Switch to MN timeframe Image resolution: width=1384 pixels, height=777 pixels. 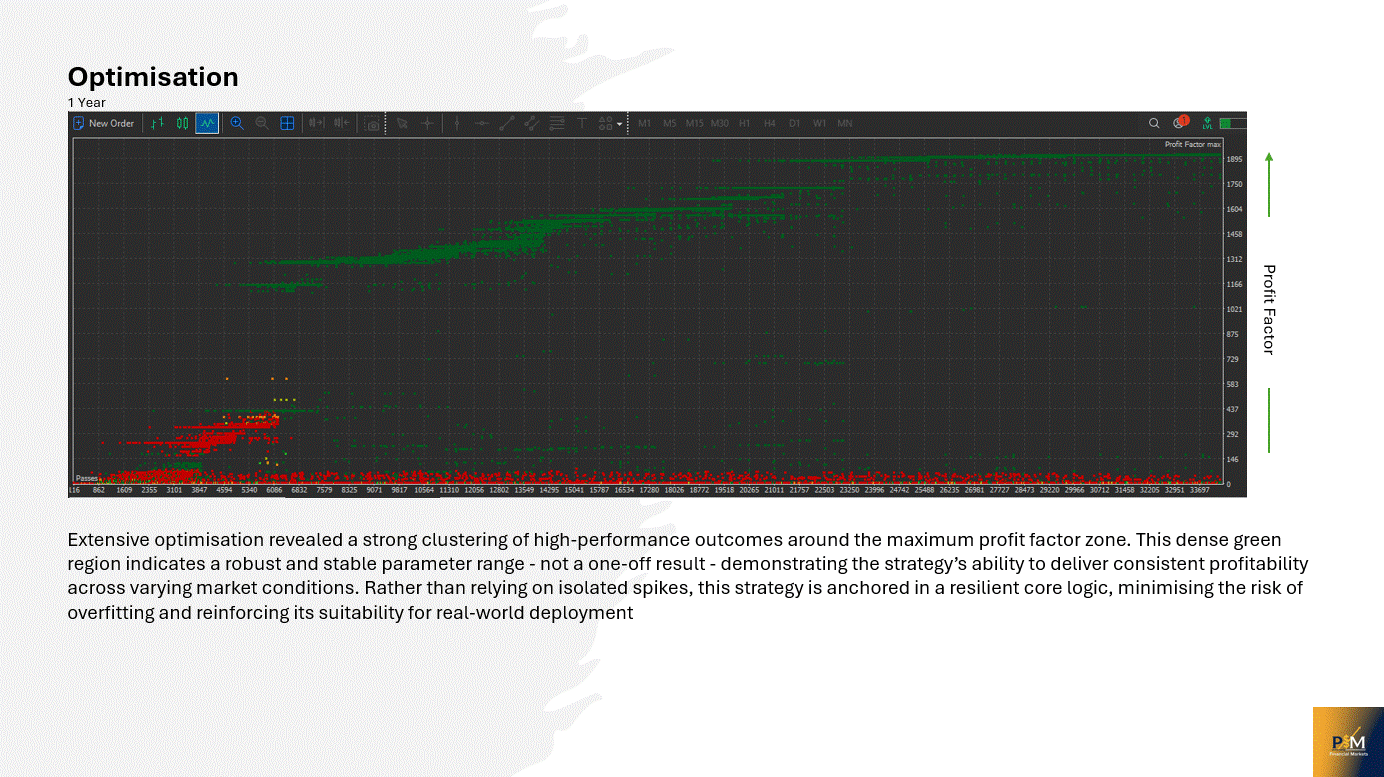coord(845,123)
